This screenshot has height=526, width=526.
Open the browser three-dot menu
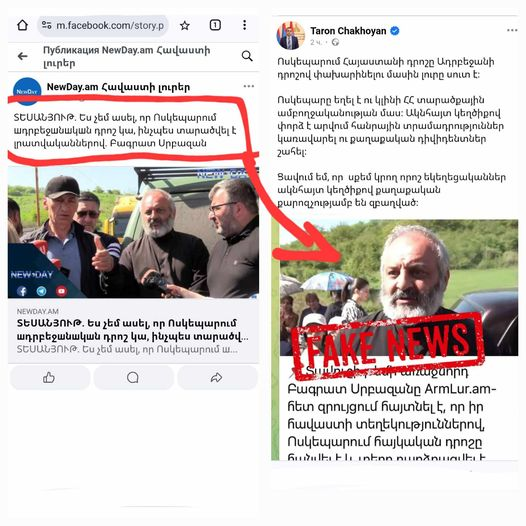pos(245,25)
